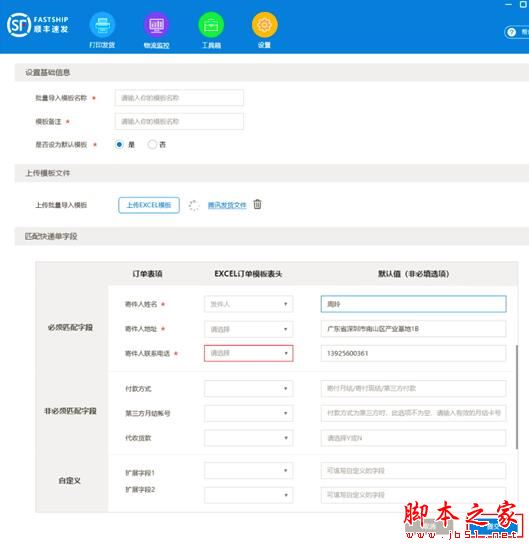The height and width of the screenshot is (546, 529).
Task: Open the 设置 gear icon
Action: 265,25
